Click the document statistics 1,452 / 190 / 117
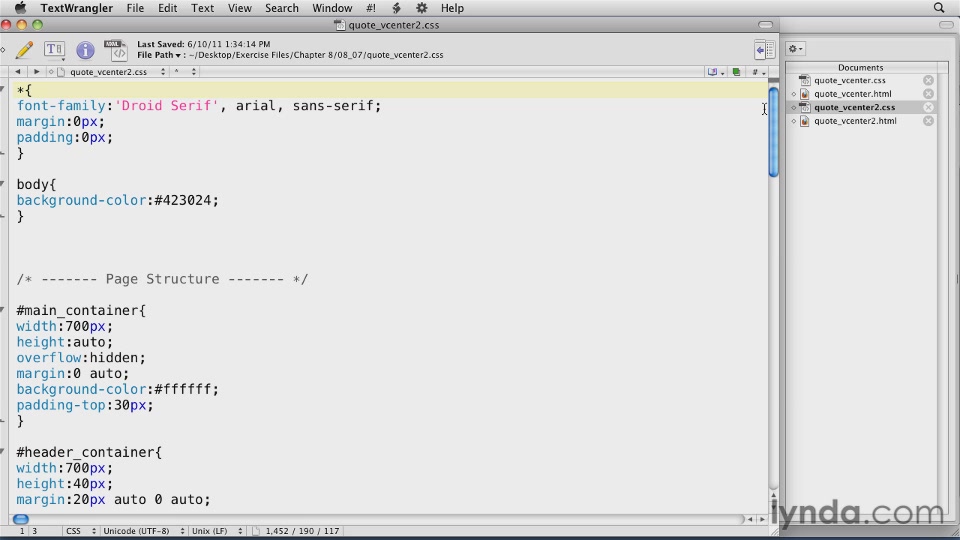This screenshot has height=540, width=960. coord(302,531)
